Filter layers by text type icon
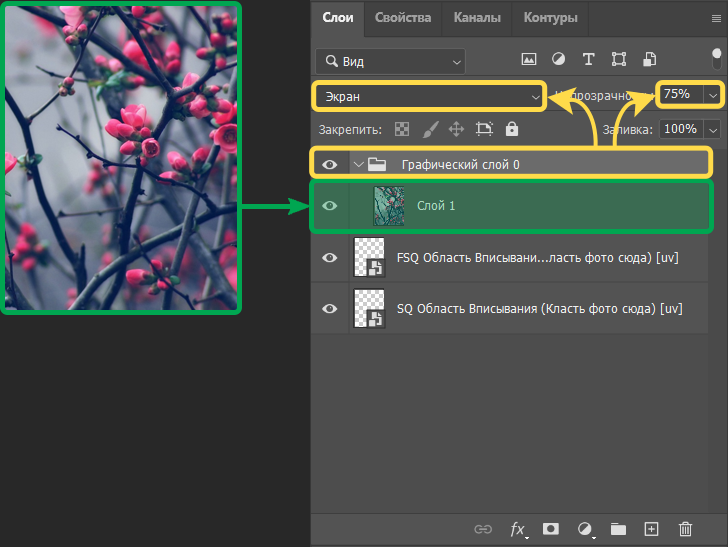Viewport: 728px width, 547px height. click(x=589, y=60)
